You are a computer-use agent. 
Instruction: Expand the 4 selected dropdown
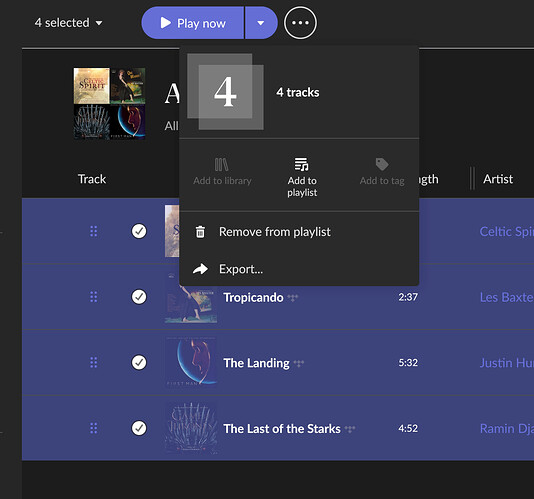point(68,23)
